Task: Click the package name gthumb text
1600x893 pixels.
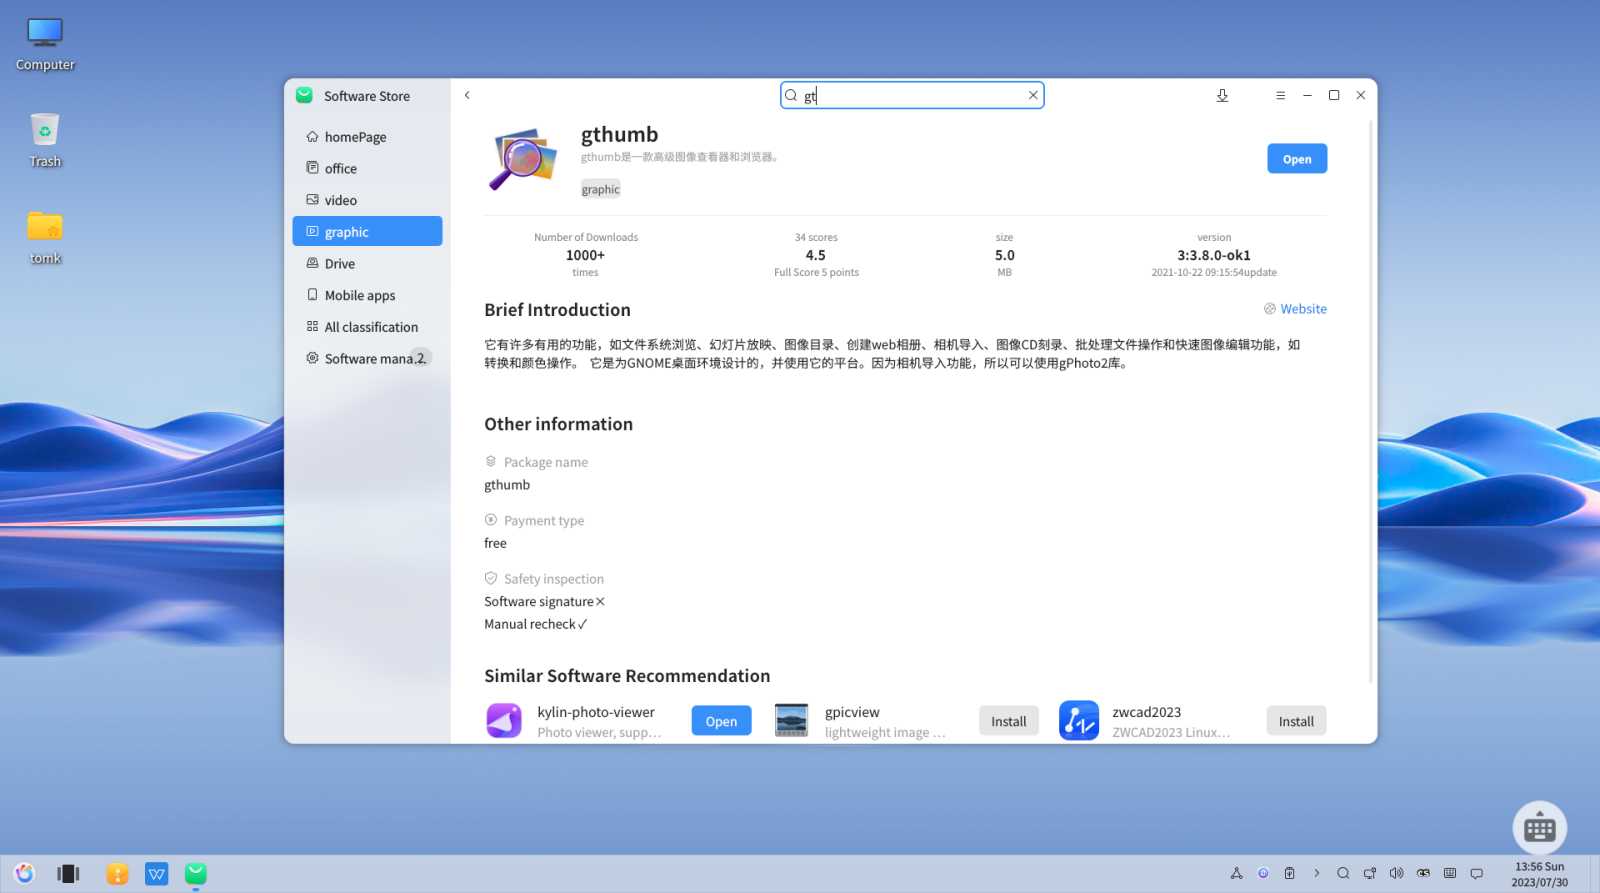Action: (507, 485)
